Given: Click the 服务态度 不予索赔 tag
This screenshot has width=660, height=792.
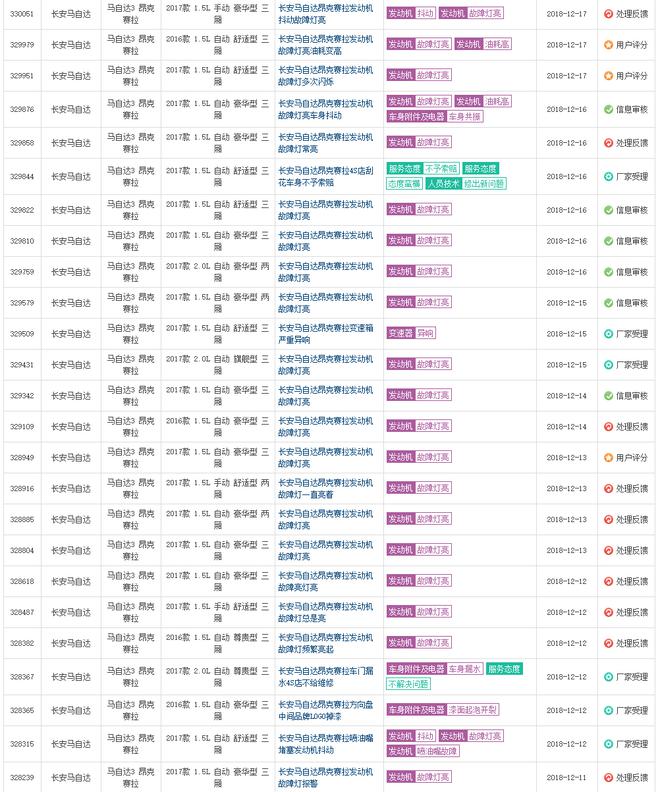Looking at the screenshot, I should pos(423,169).
